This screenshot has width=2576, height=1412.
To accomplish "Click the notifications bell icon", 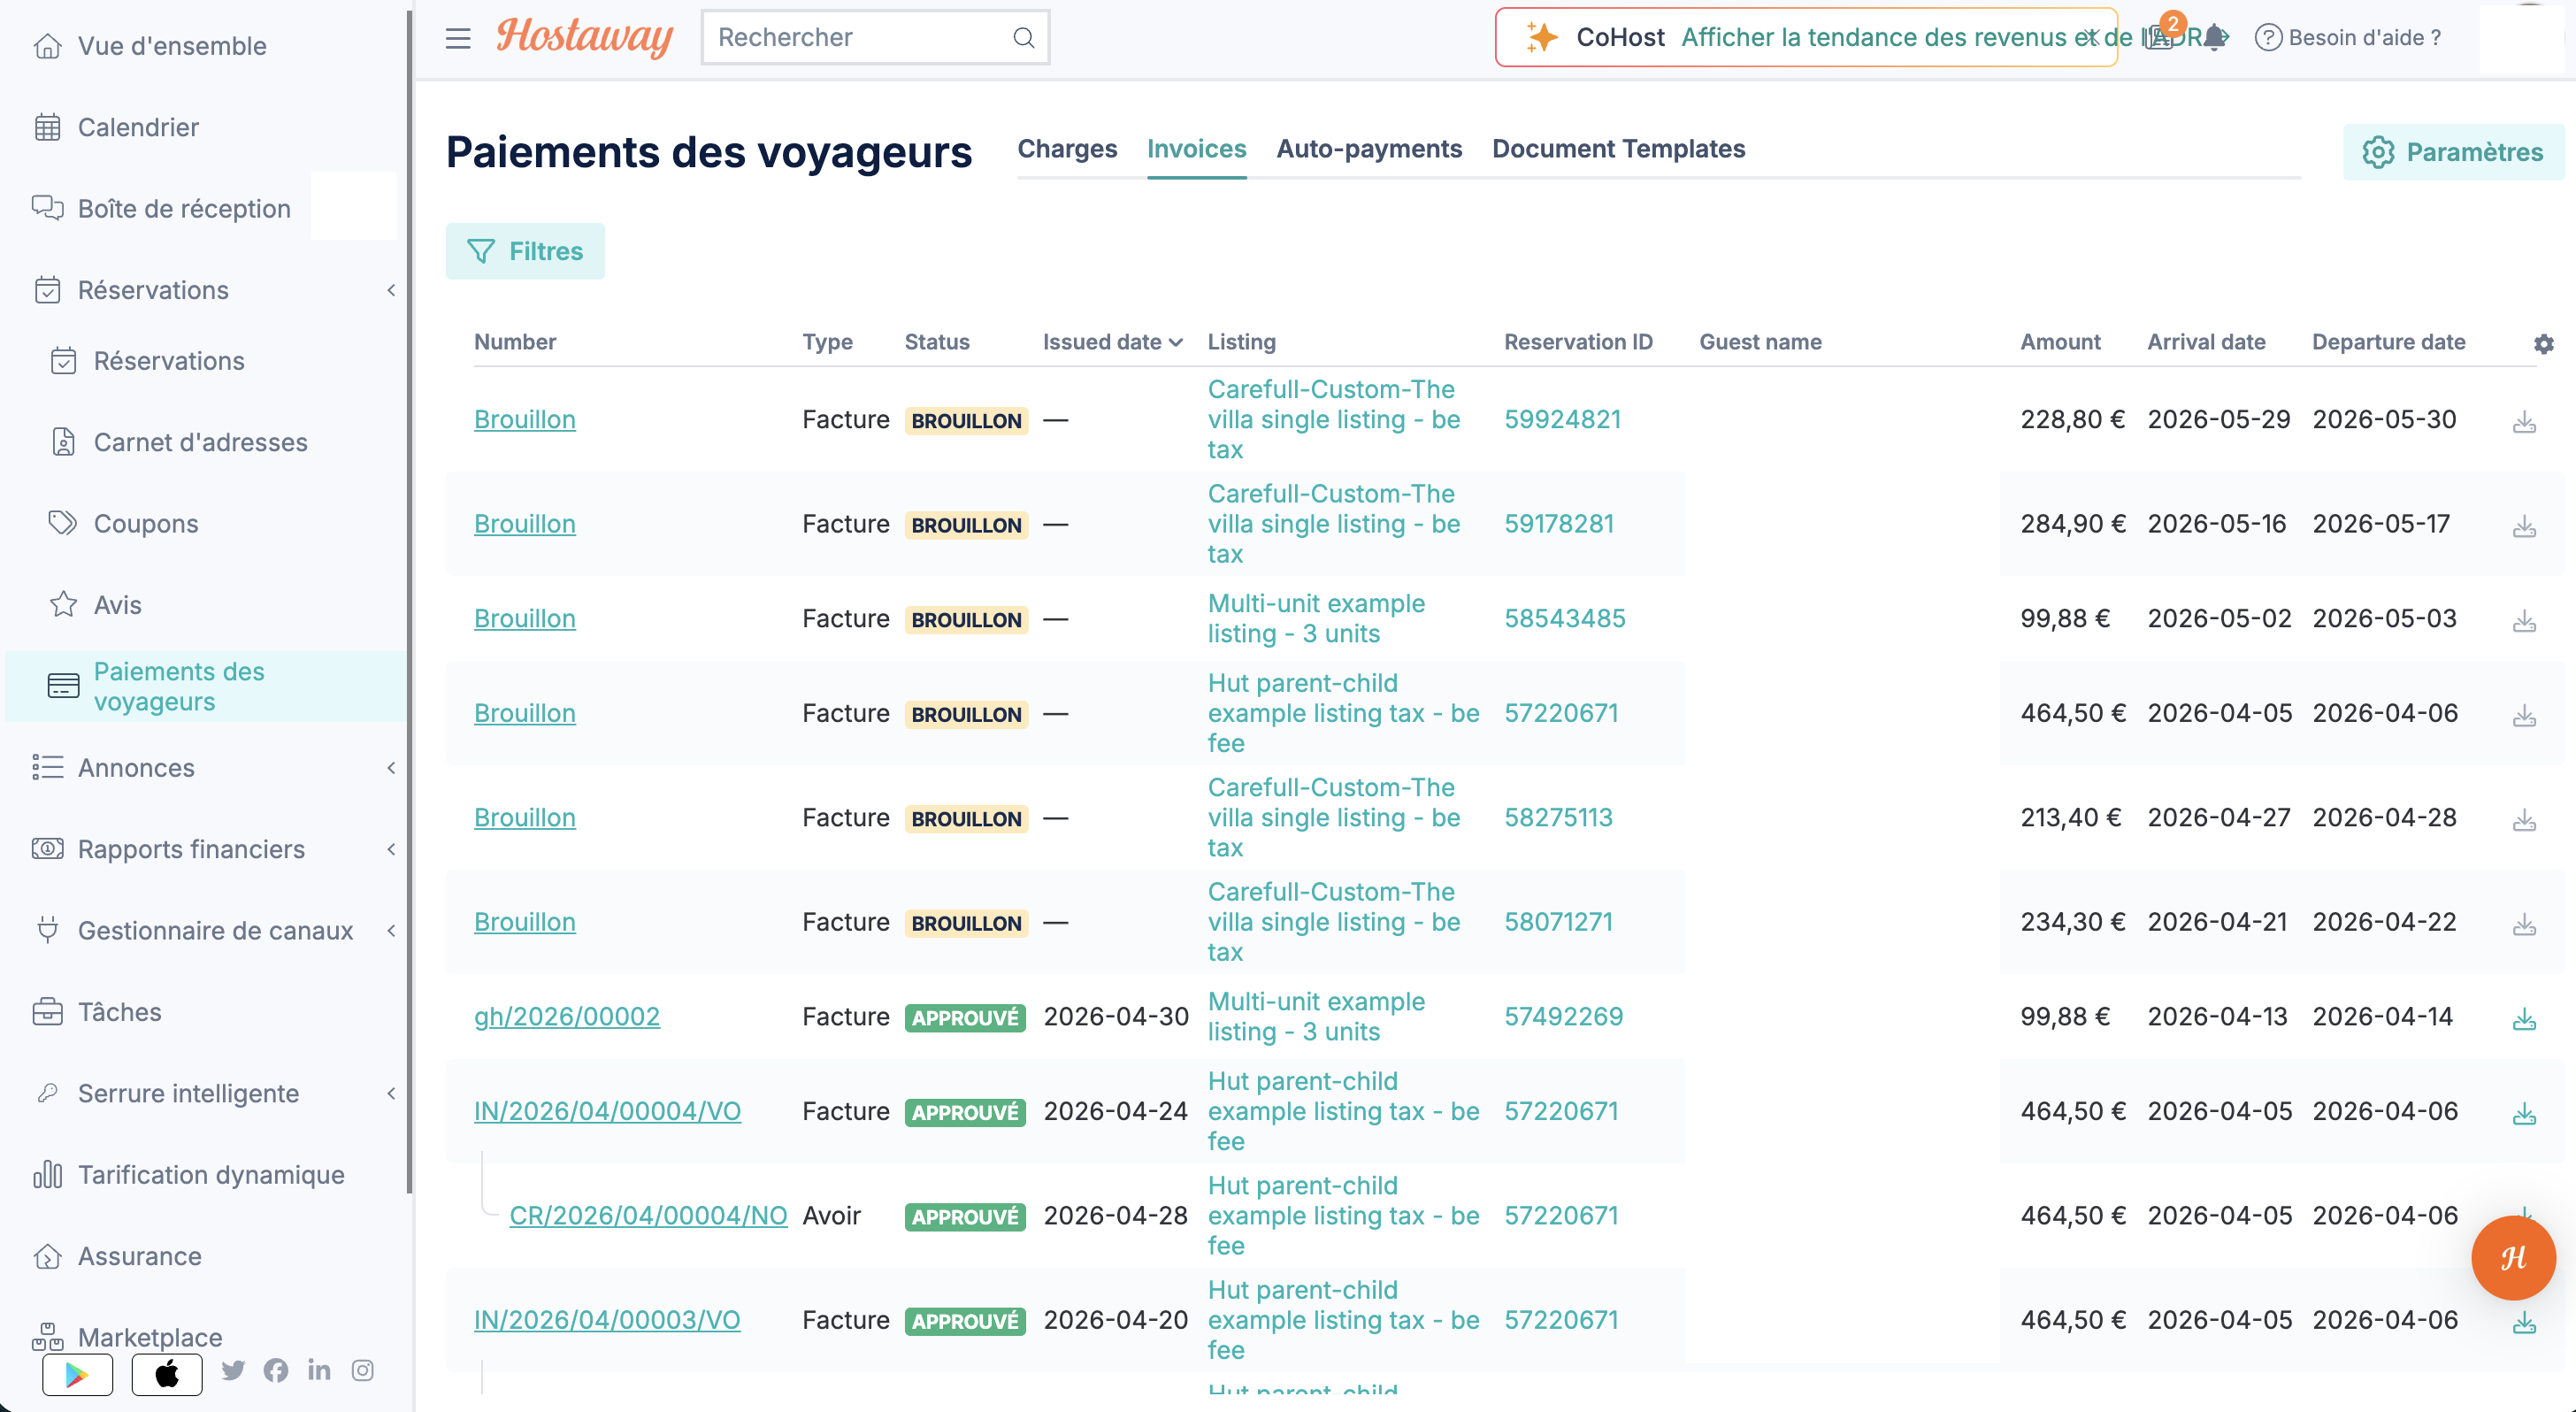I will (2215, 38).
